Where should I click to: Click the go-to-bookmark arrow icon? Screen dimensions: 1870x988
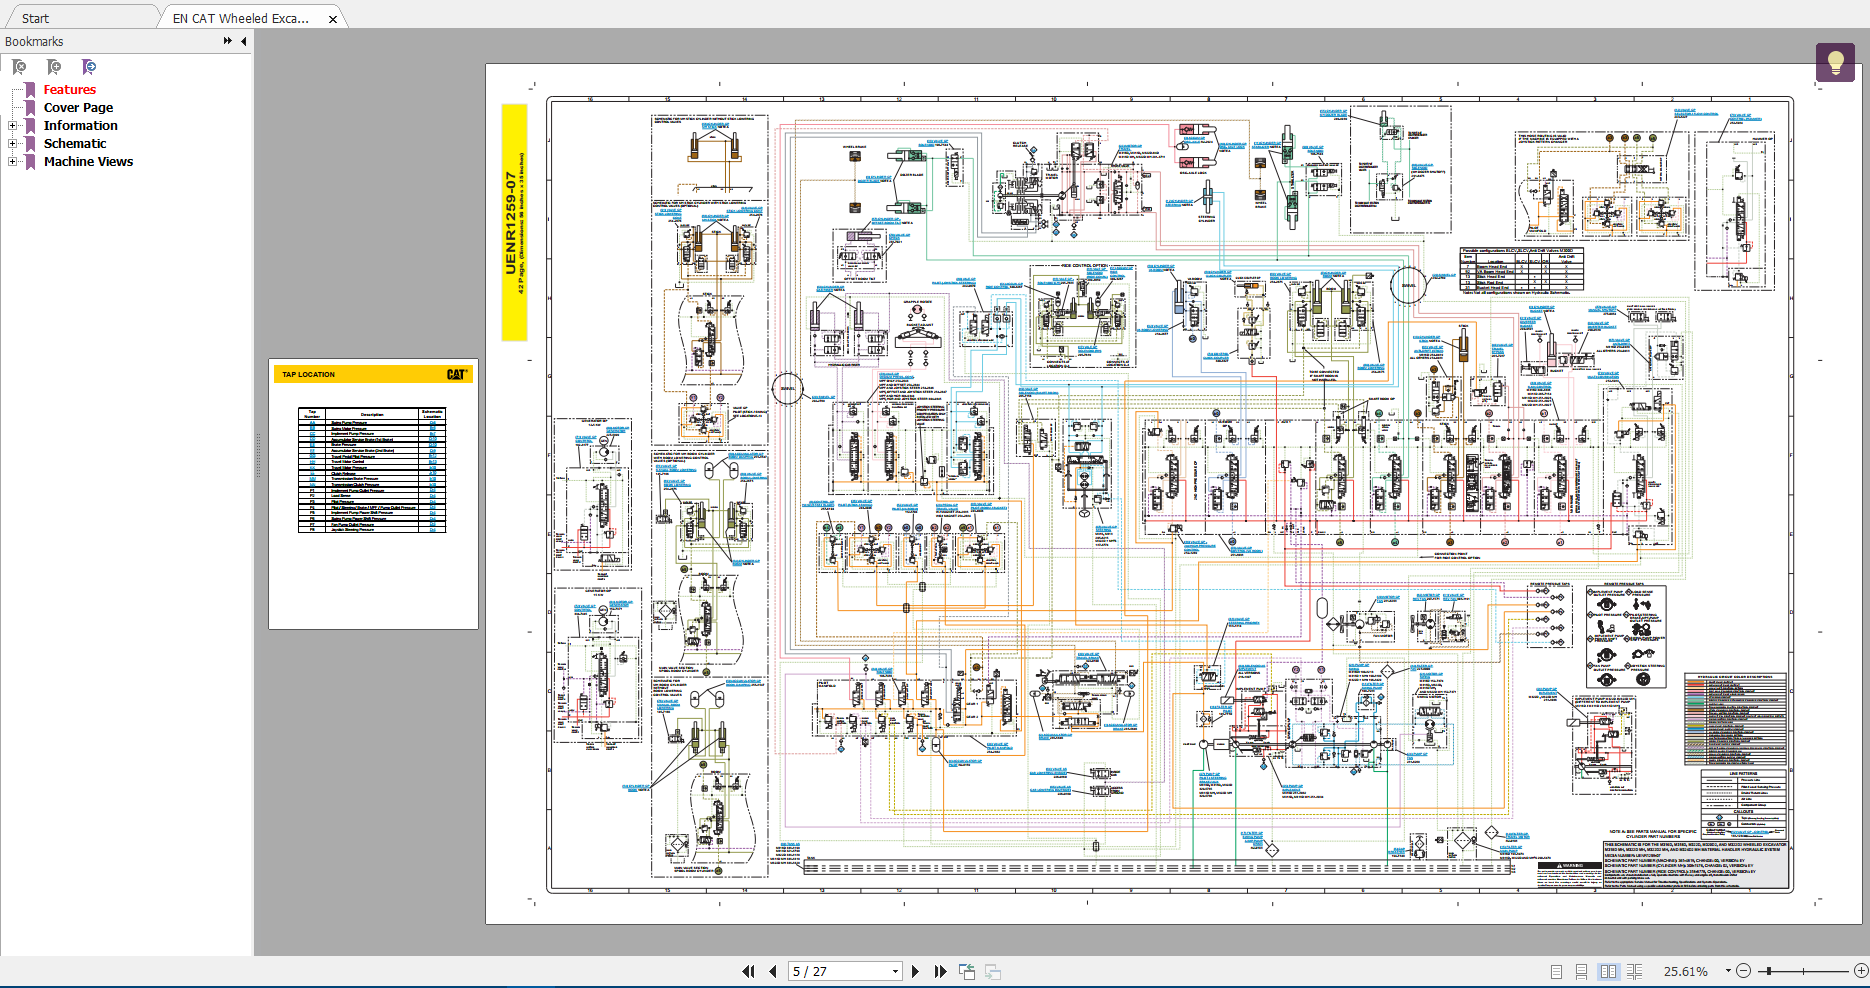(89, 67)
